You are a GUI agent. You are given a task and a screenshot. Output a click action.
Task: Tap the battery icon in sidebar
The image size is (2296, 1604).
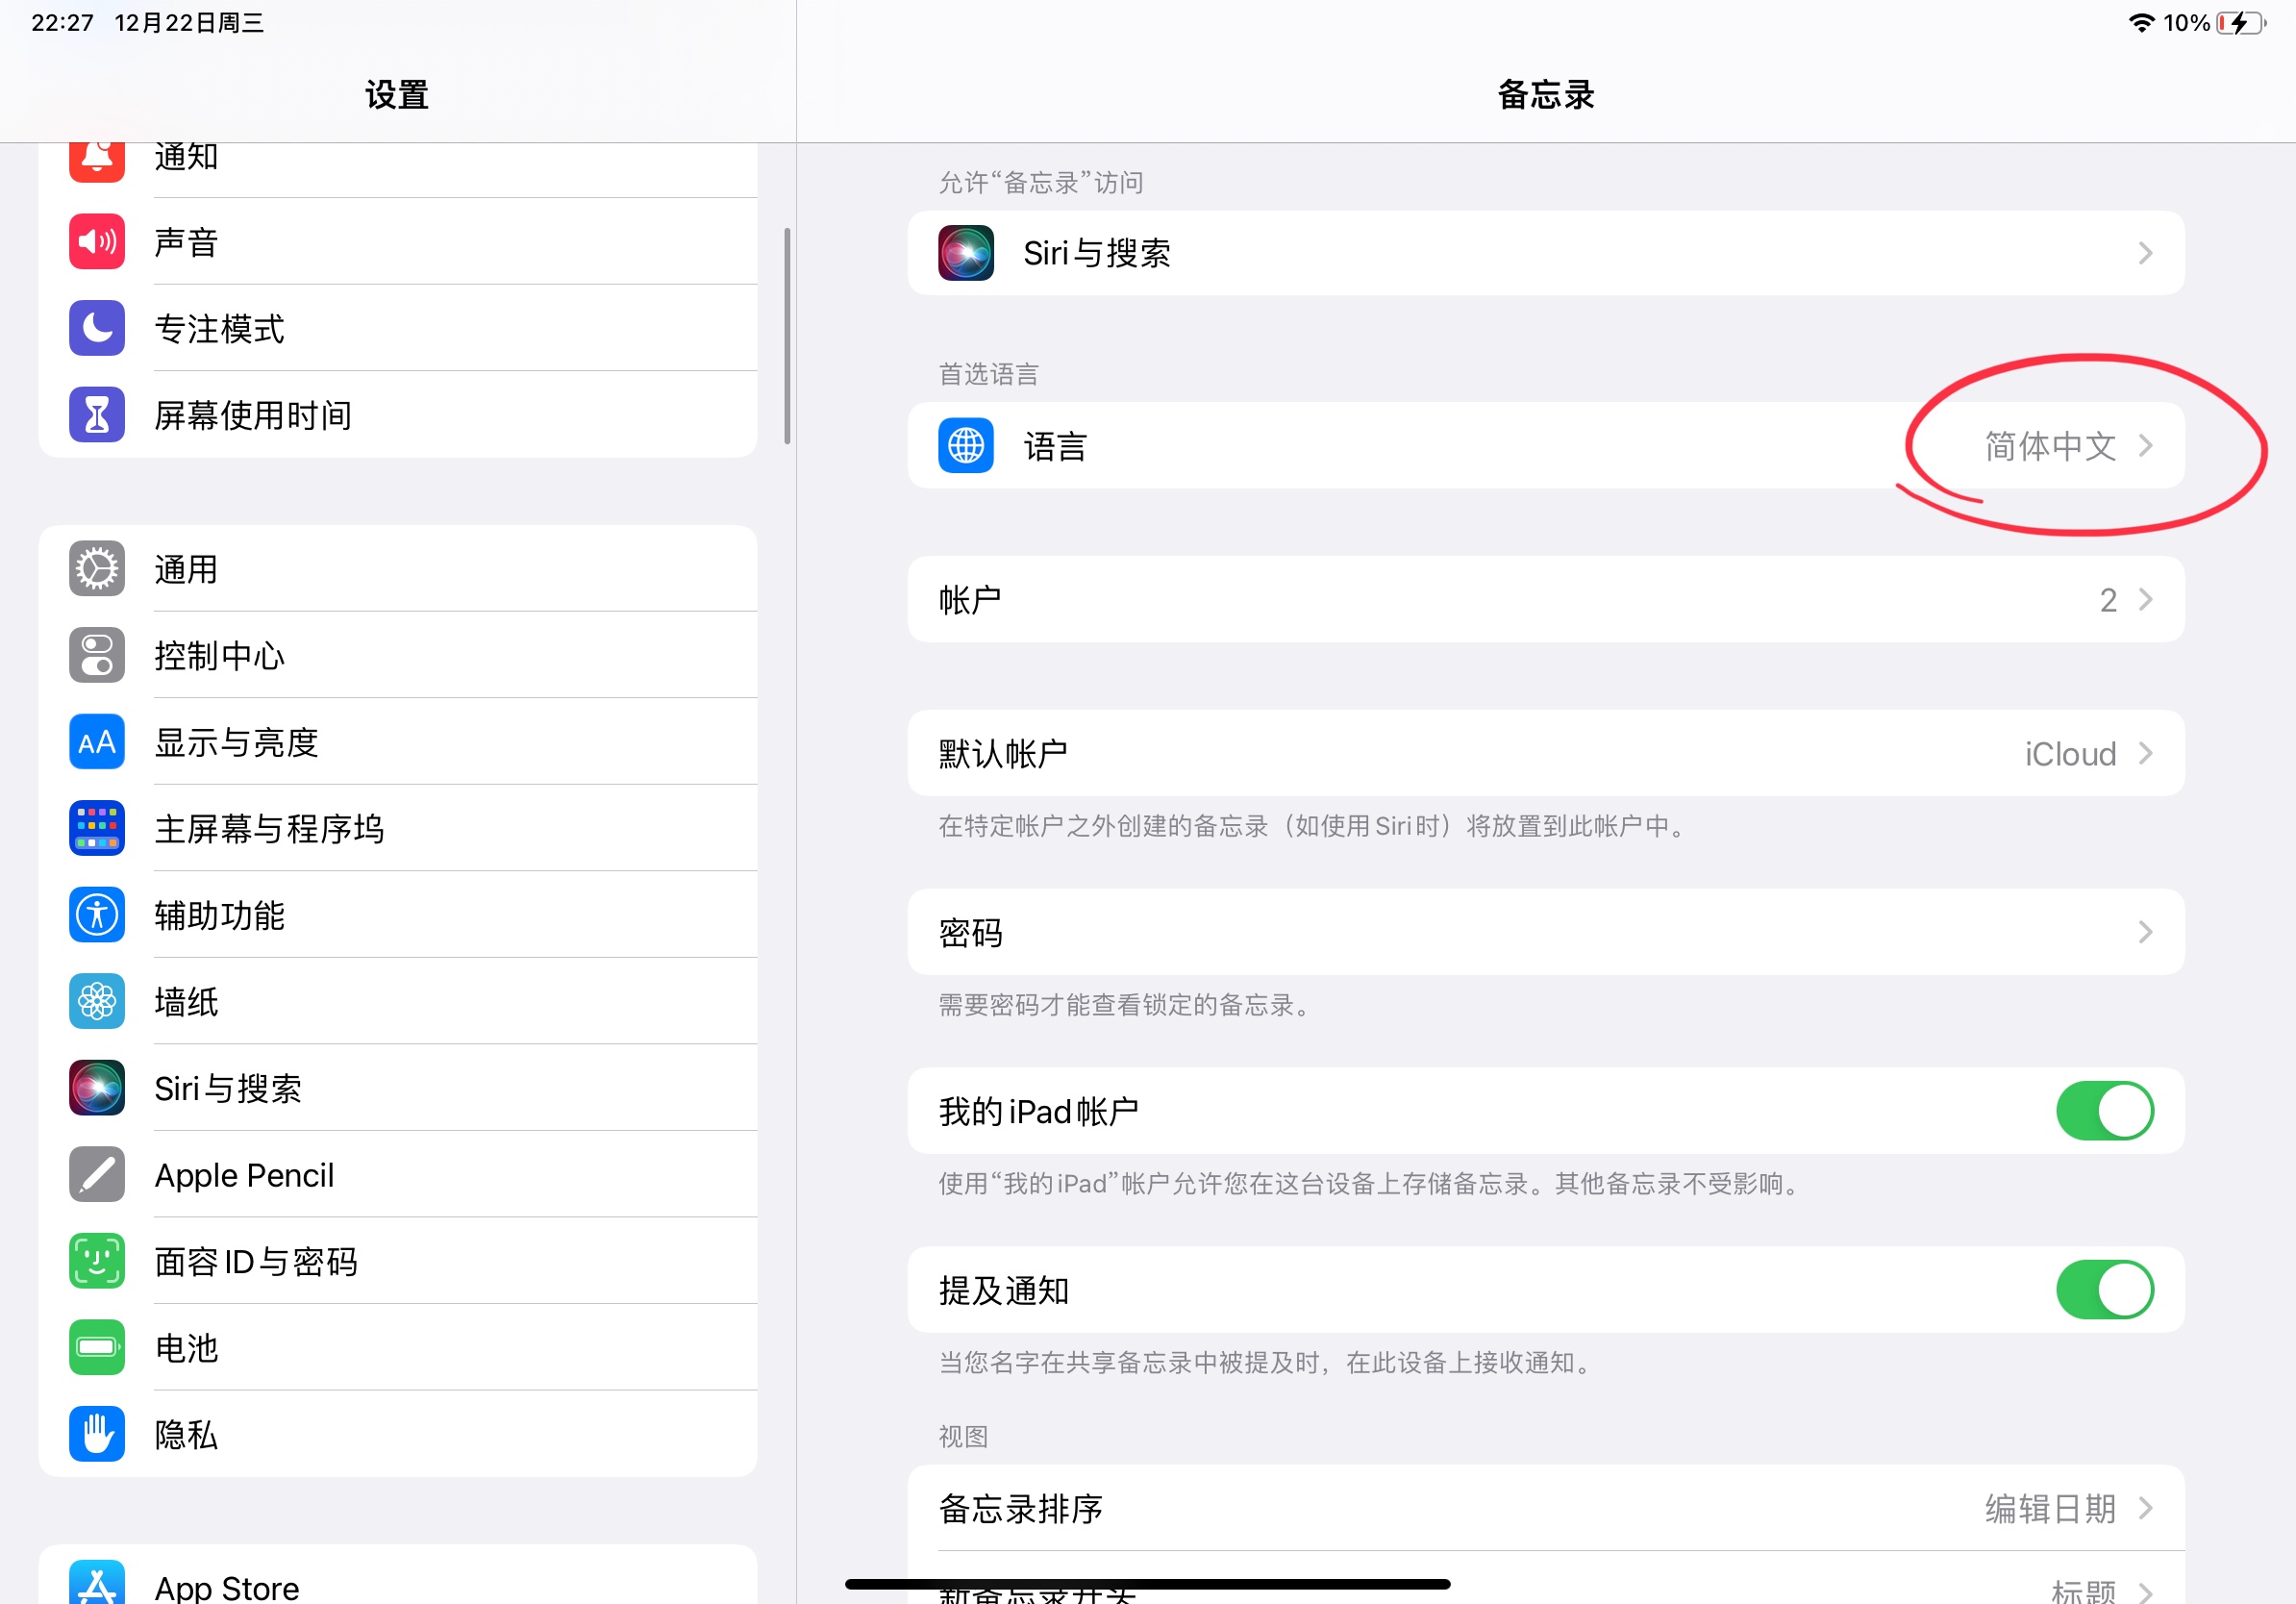pos(97,1347)
